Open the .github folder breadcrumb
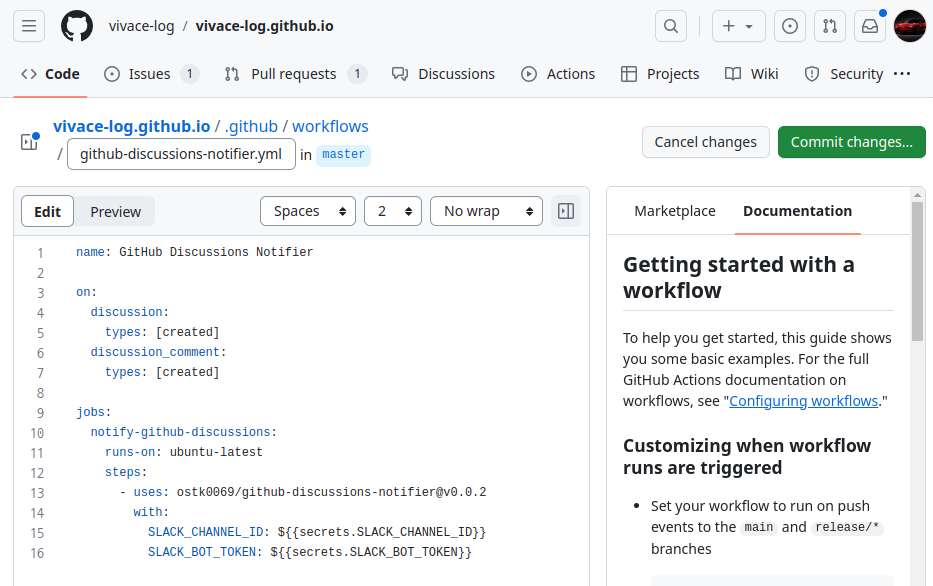This screenshot has width=933, height=586. (252, 126)
